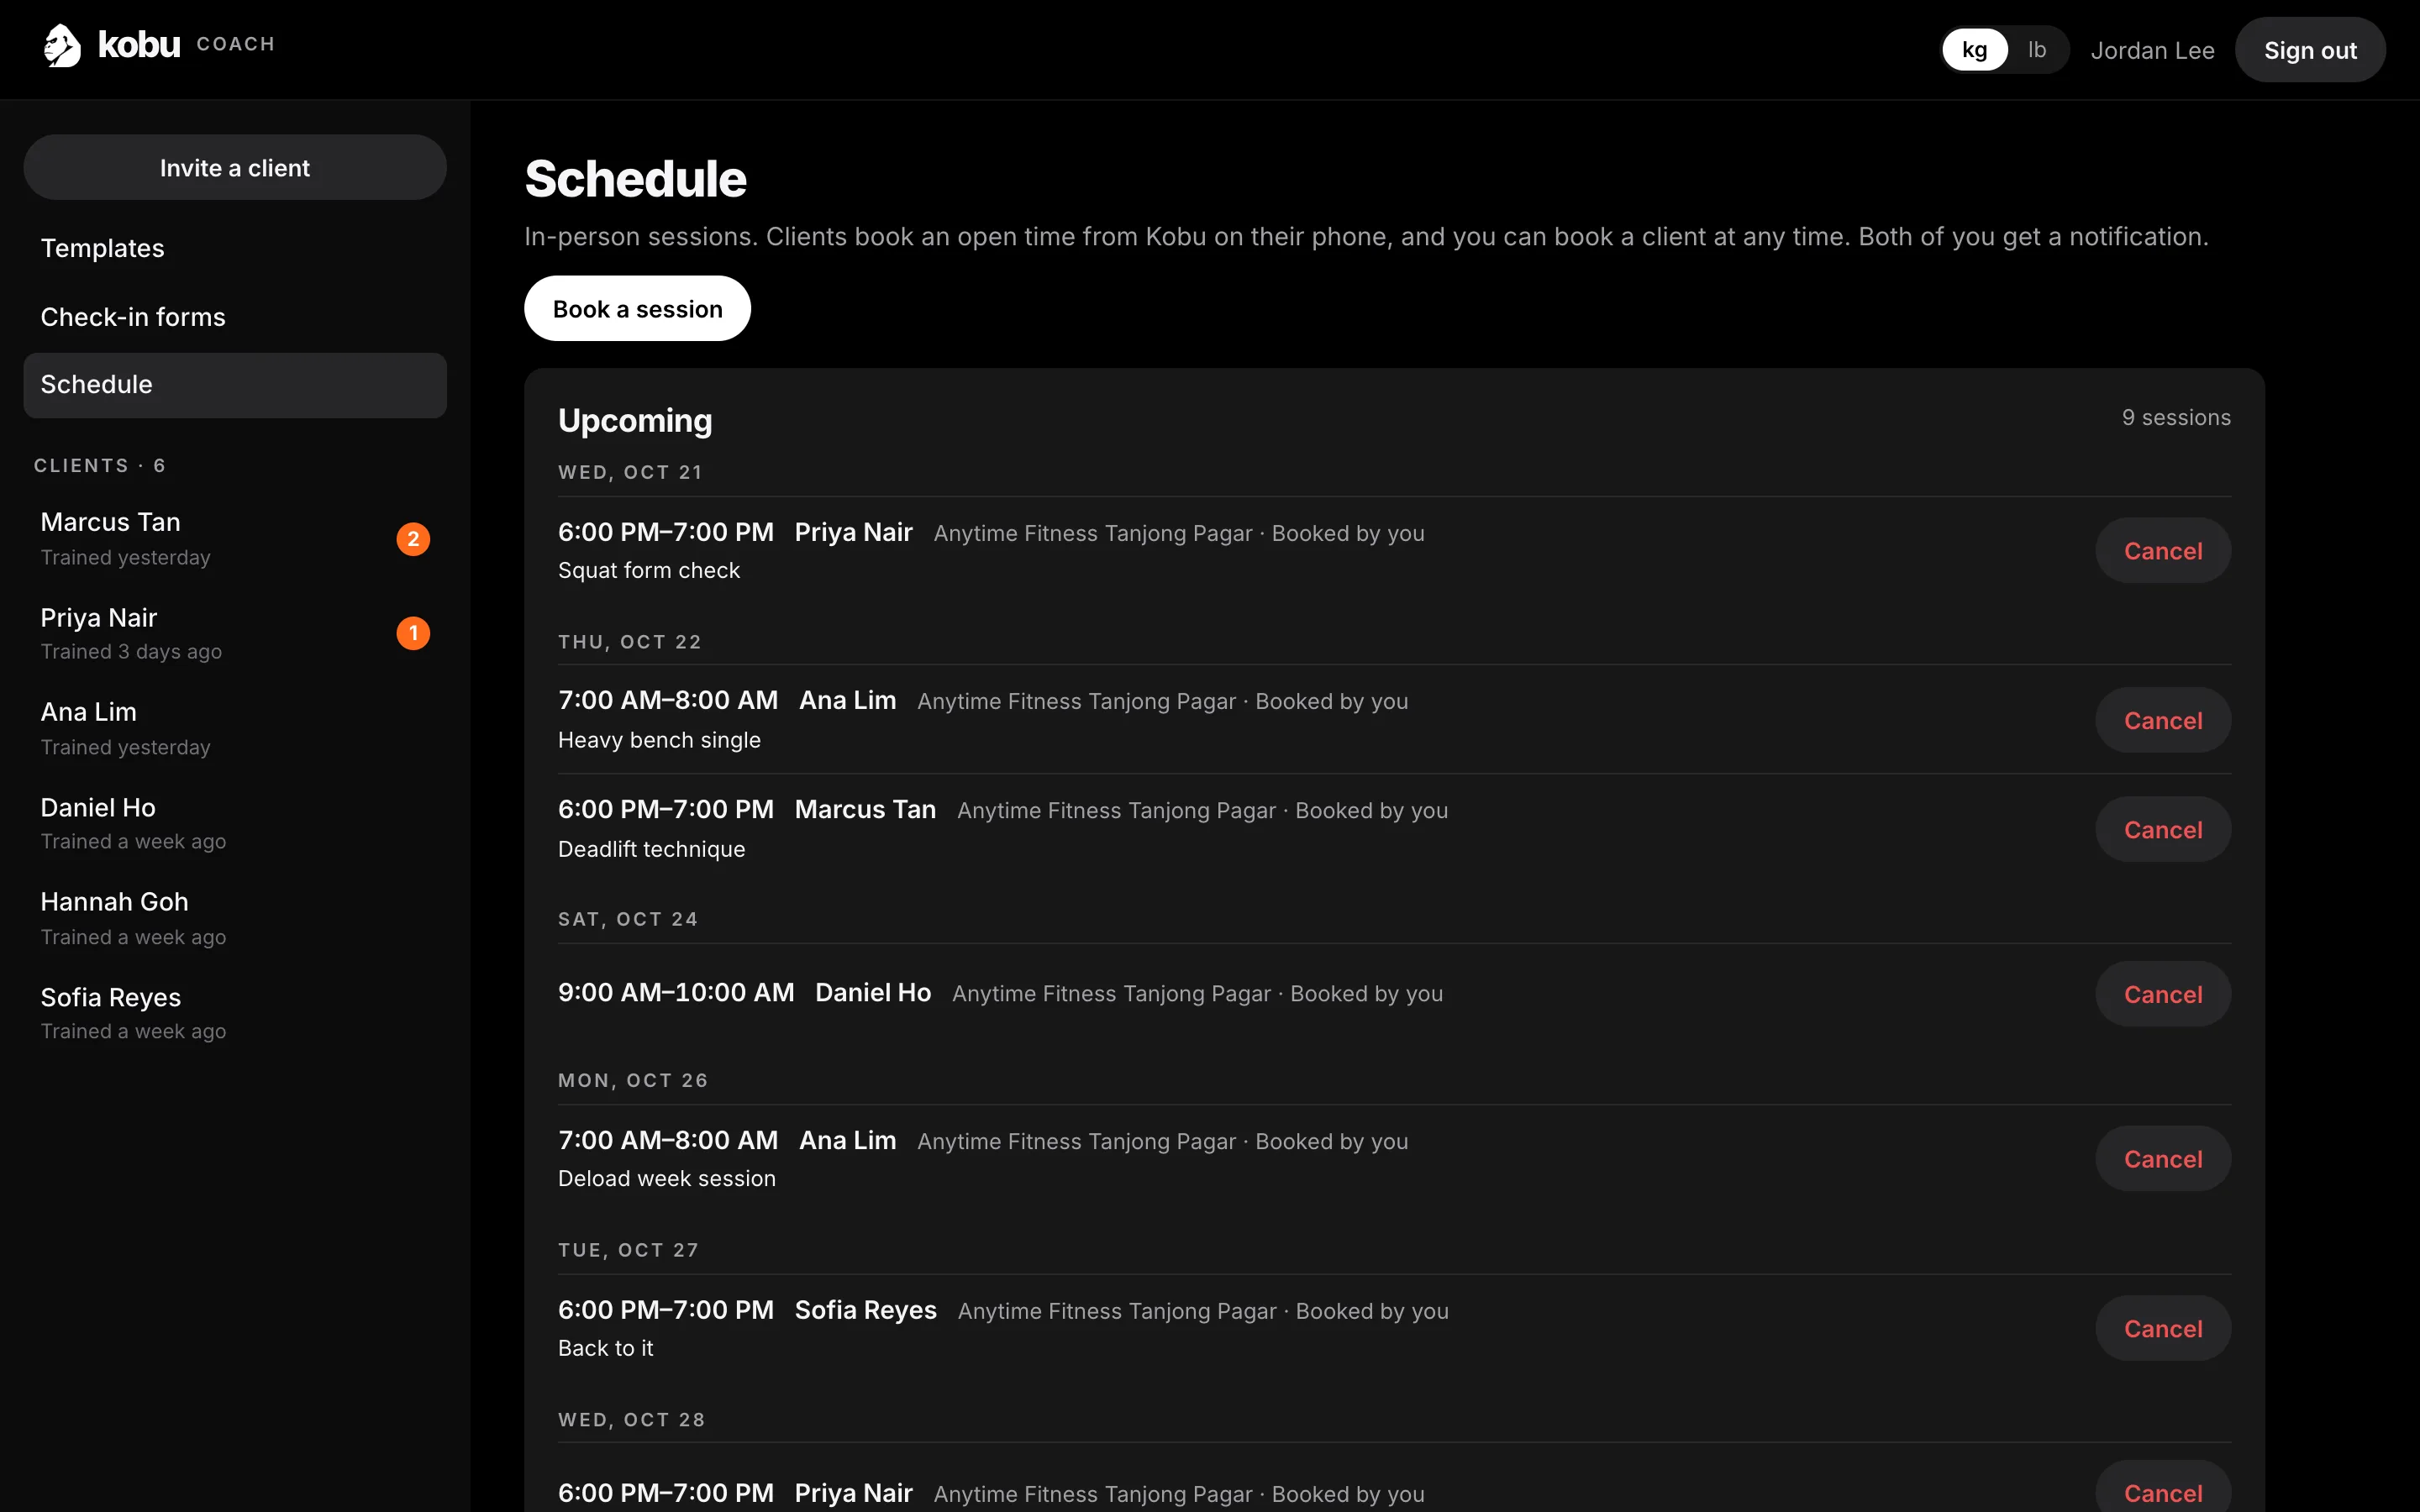The width and height of the screenshot is (2420, 1512).
Task: Open client Ana Lim in sidebar
Action: tap(235, 728)
